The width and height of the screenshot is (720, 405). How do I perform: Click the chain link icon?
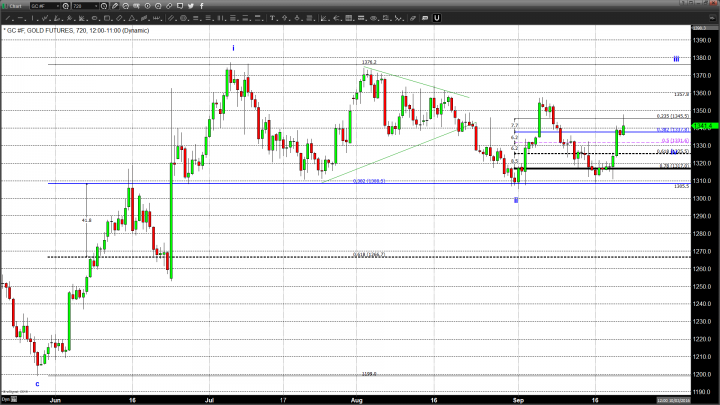pos(169,6)
